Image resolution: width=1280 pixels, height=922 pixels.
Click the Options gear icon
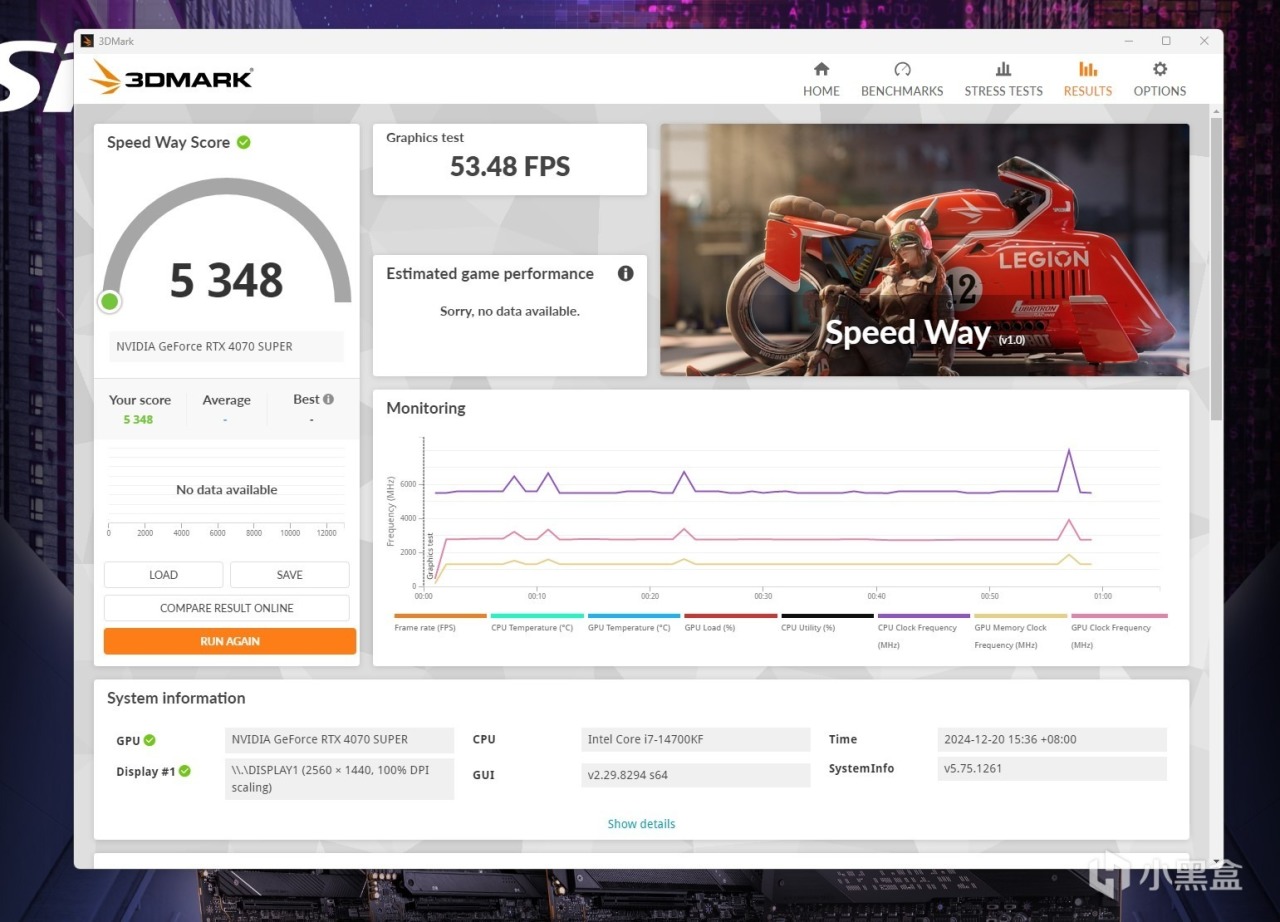1160,69
